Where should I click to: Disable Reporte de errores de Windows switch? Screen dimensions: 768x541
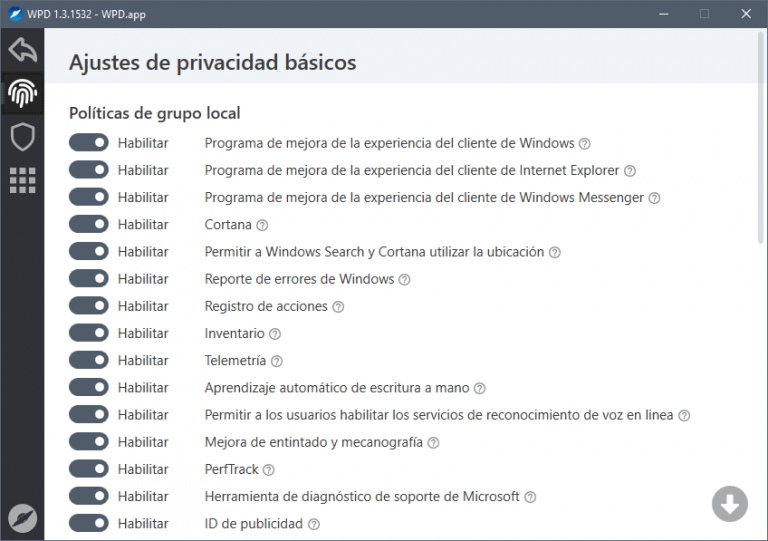pos(88,279)
